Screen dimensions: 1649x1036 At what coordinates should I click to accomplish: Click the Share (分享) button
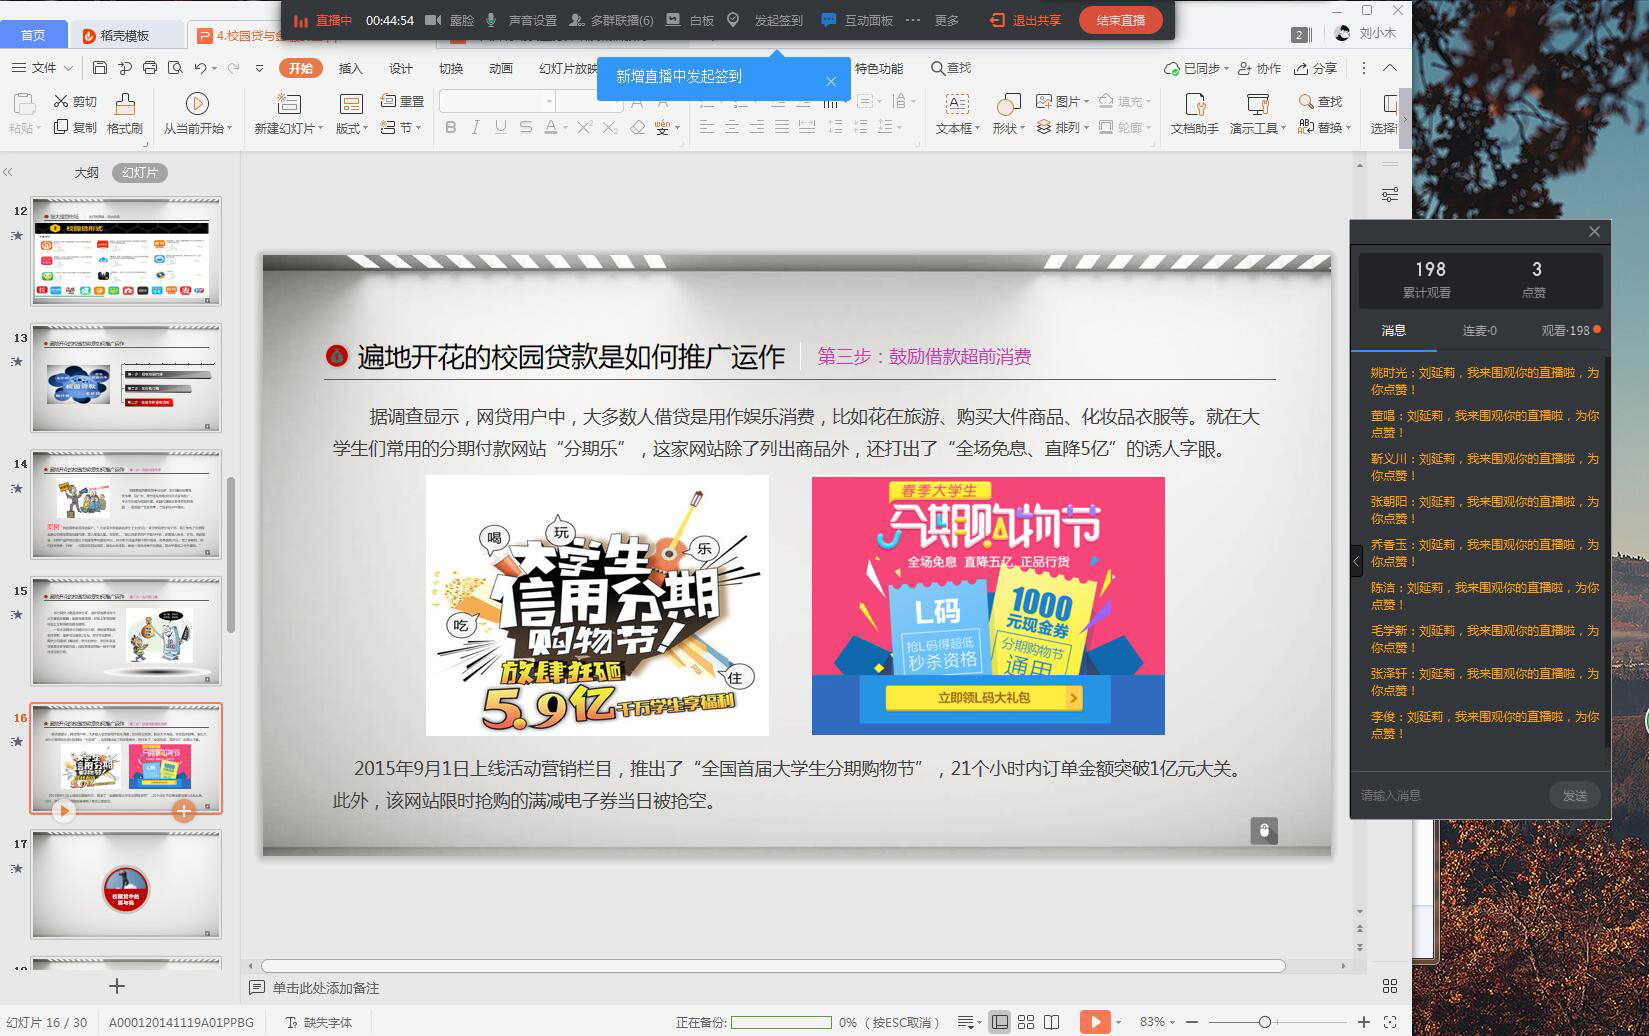[1315, 68]
